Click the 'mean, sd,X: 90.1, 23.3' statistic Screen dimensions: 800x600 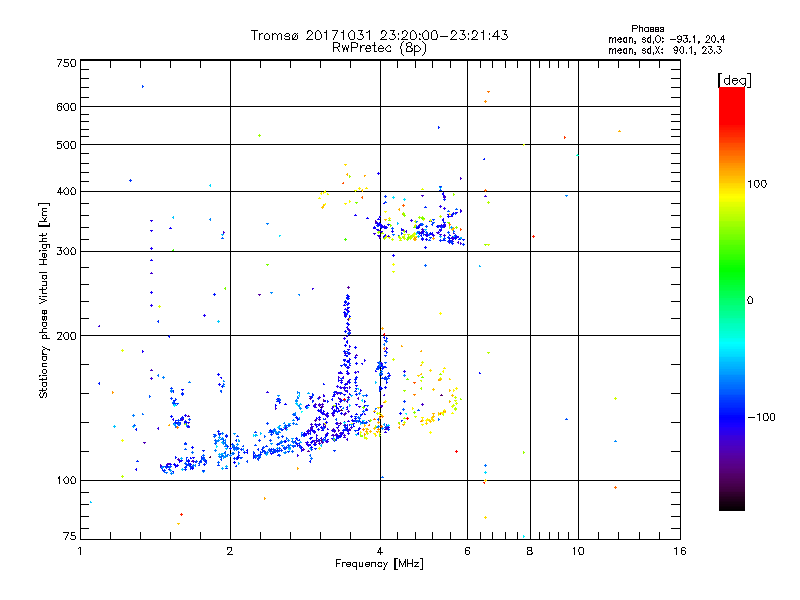[665, 50]
